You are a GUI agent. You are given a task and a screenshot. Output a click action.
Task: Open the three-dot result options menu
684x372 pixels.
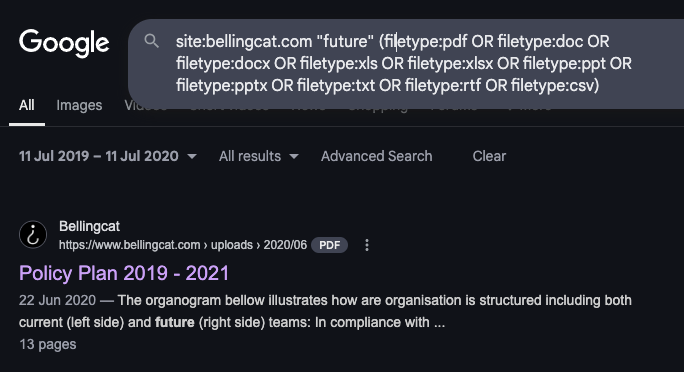click(367, 245)
